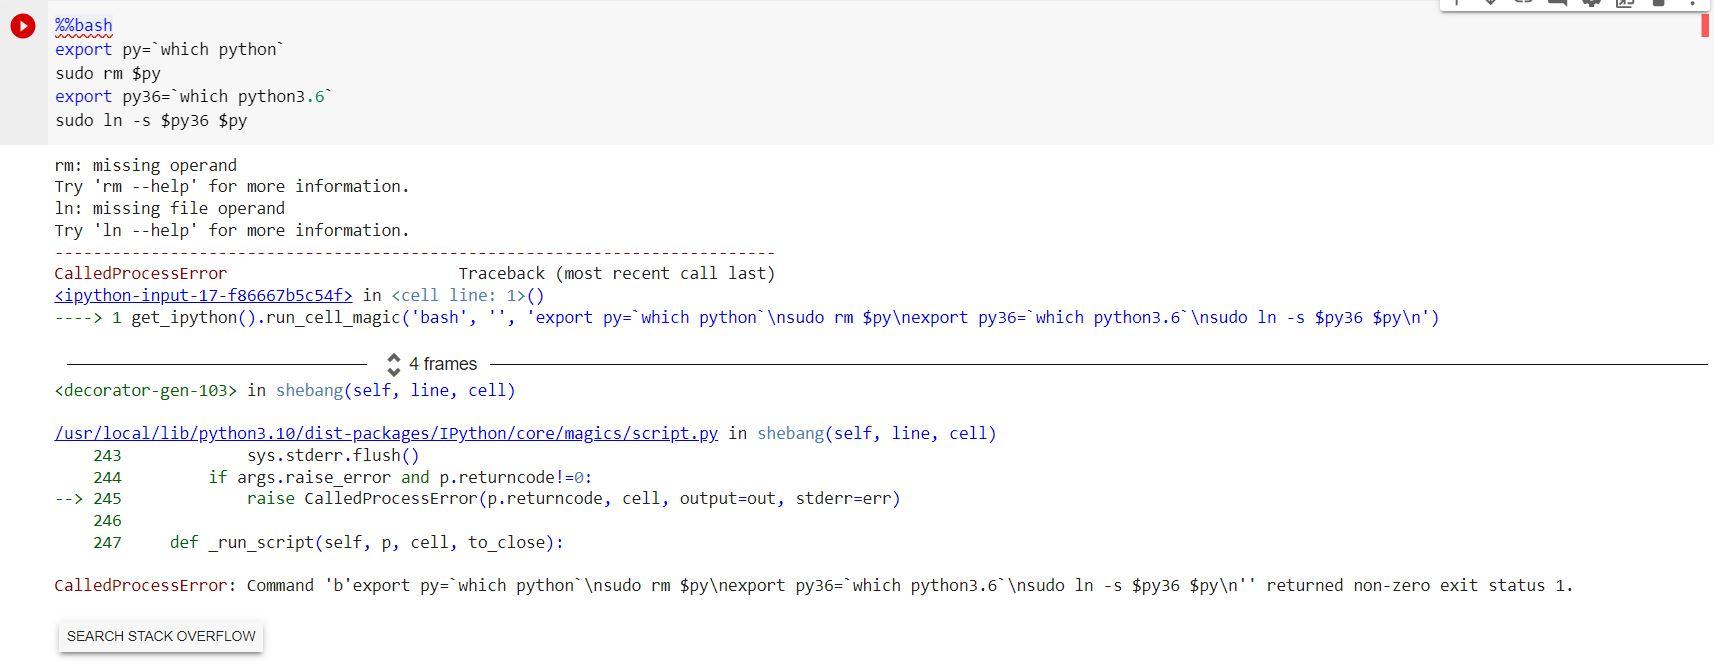The width and height of the screenshot is (1714, 668).
Task: Open the ipython-input-17-f86667b5c54f link
Action: click(x=203, y=295)
